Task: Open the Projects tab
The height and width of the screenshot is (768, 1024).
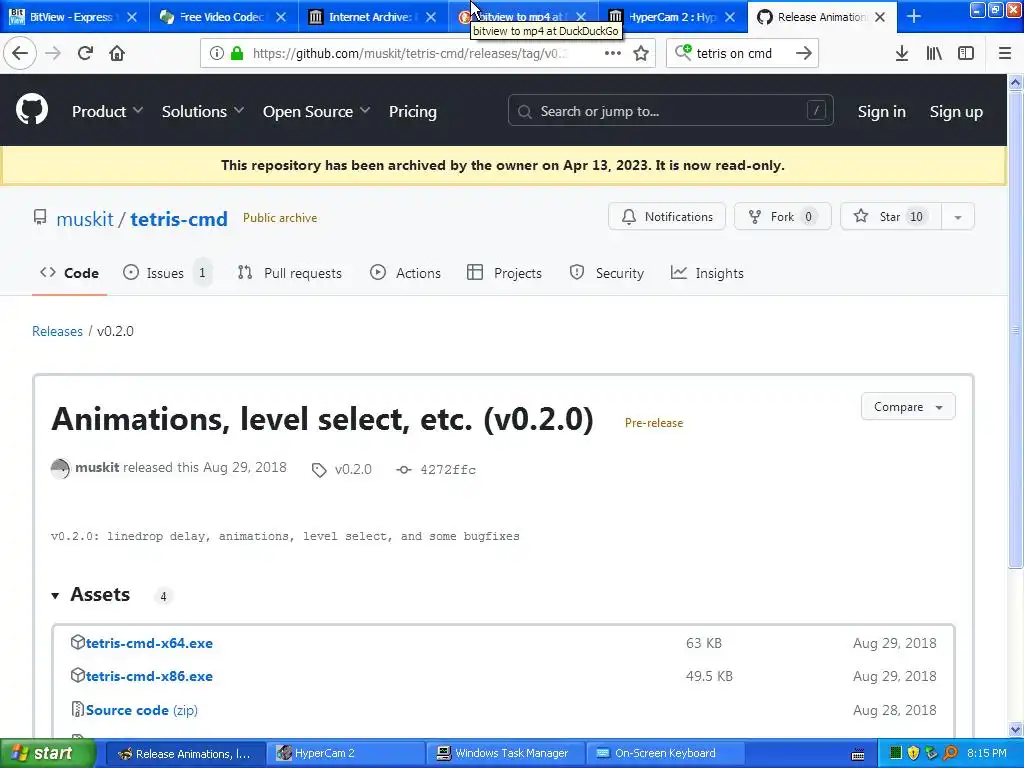Action: click(504, 273)
